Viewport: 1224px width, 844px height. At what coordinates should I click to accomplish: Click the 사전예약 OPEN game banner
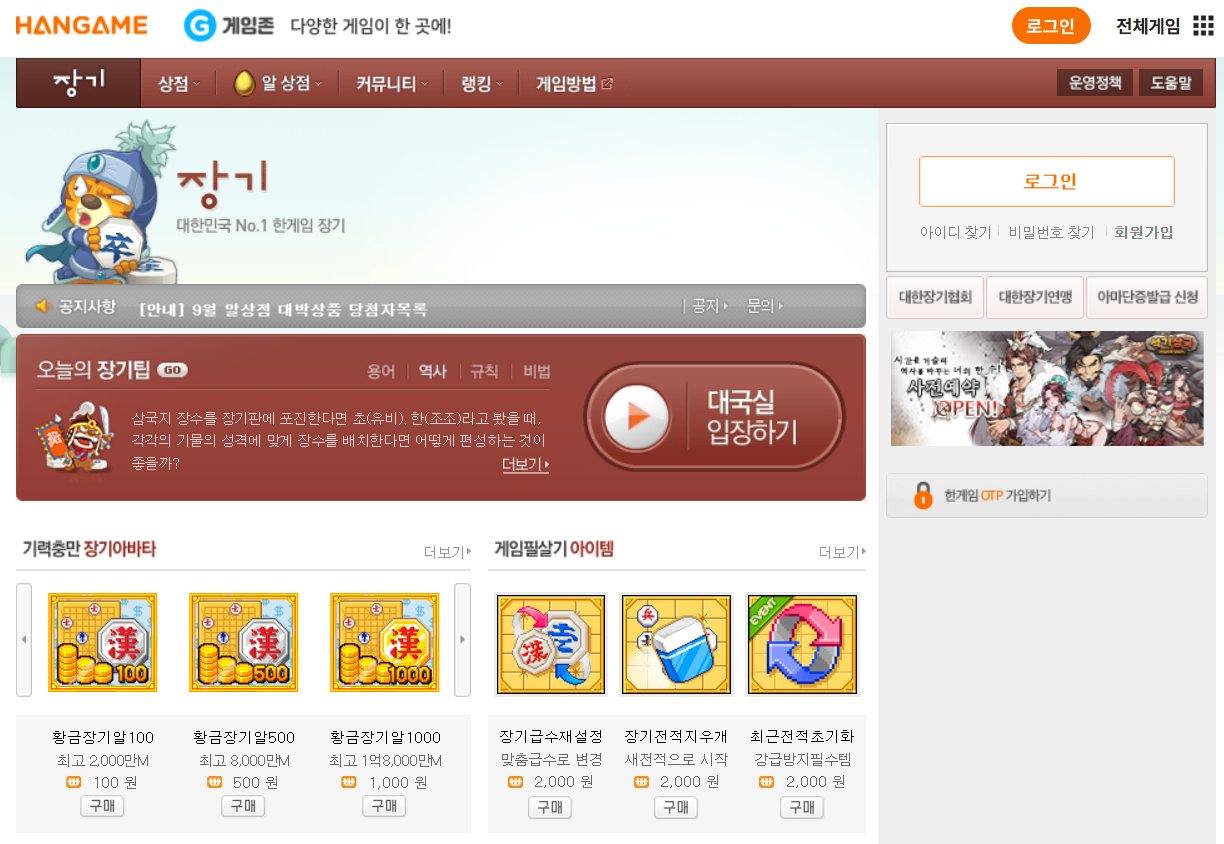point(1047,388)
